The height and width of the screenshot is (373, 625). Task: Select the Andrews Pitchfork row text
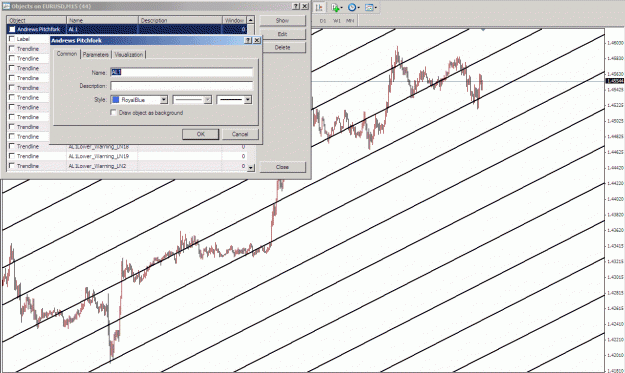[38, 29]
